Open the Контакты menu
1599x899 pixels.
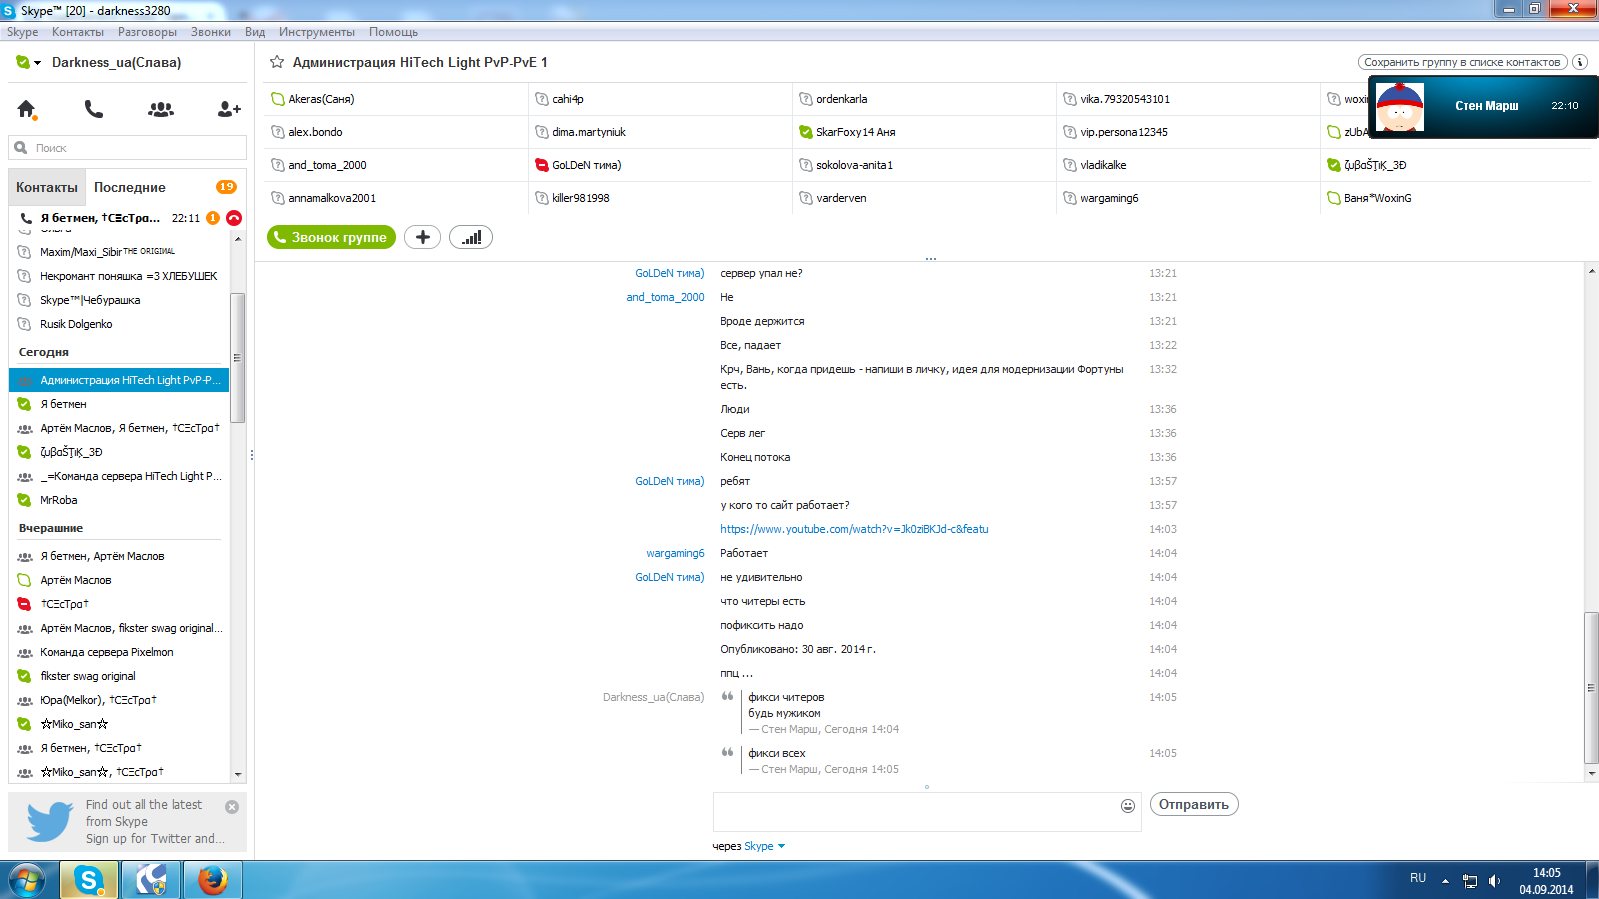coord(78,32)
